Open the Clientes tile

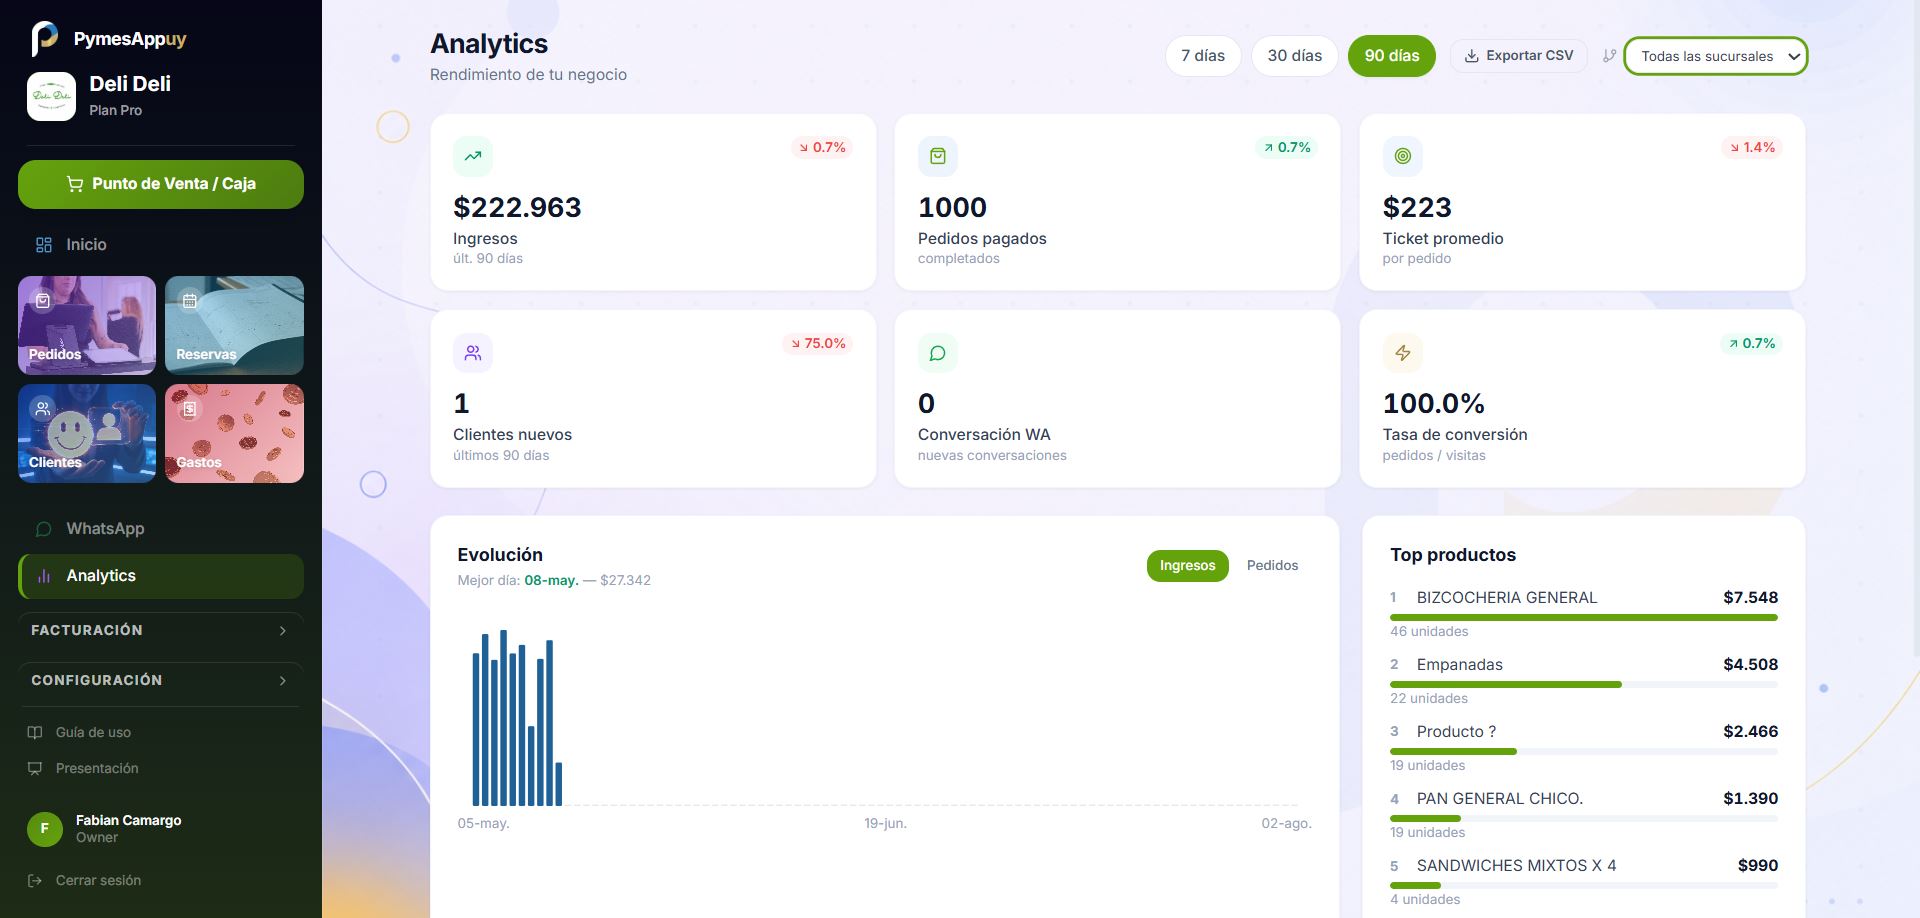click(x=87, y=434)
